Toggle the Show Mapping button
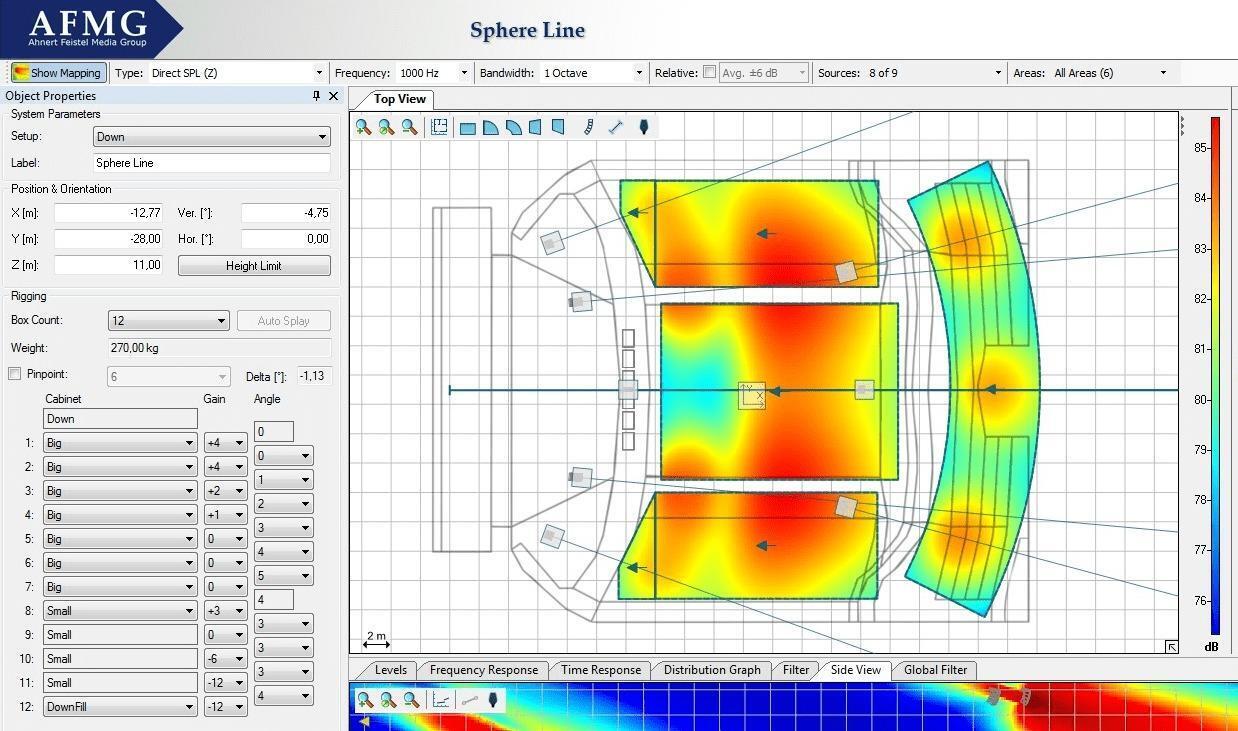 [x=57, y=72]
